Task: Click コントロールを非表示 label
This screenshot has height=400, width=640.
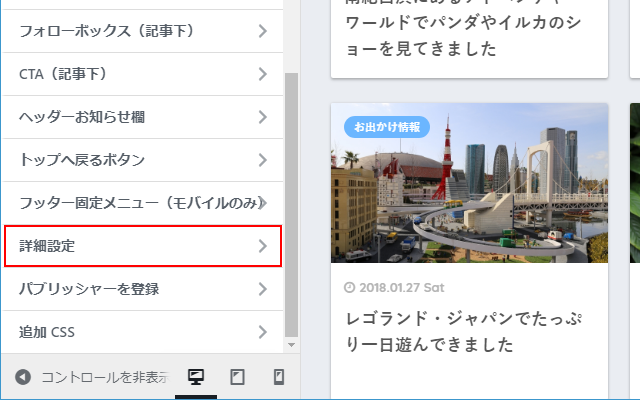Action: tap(105, 377)
